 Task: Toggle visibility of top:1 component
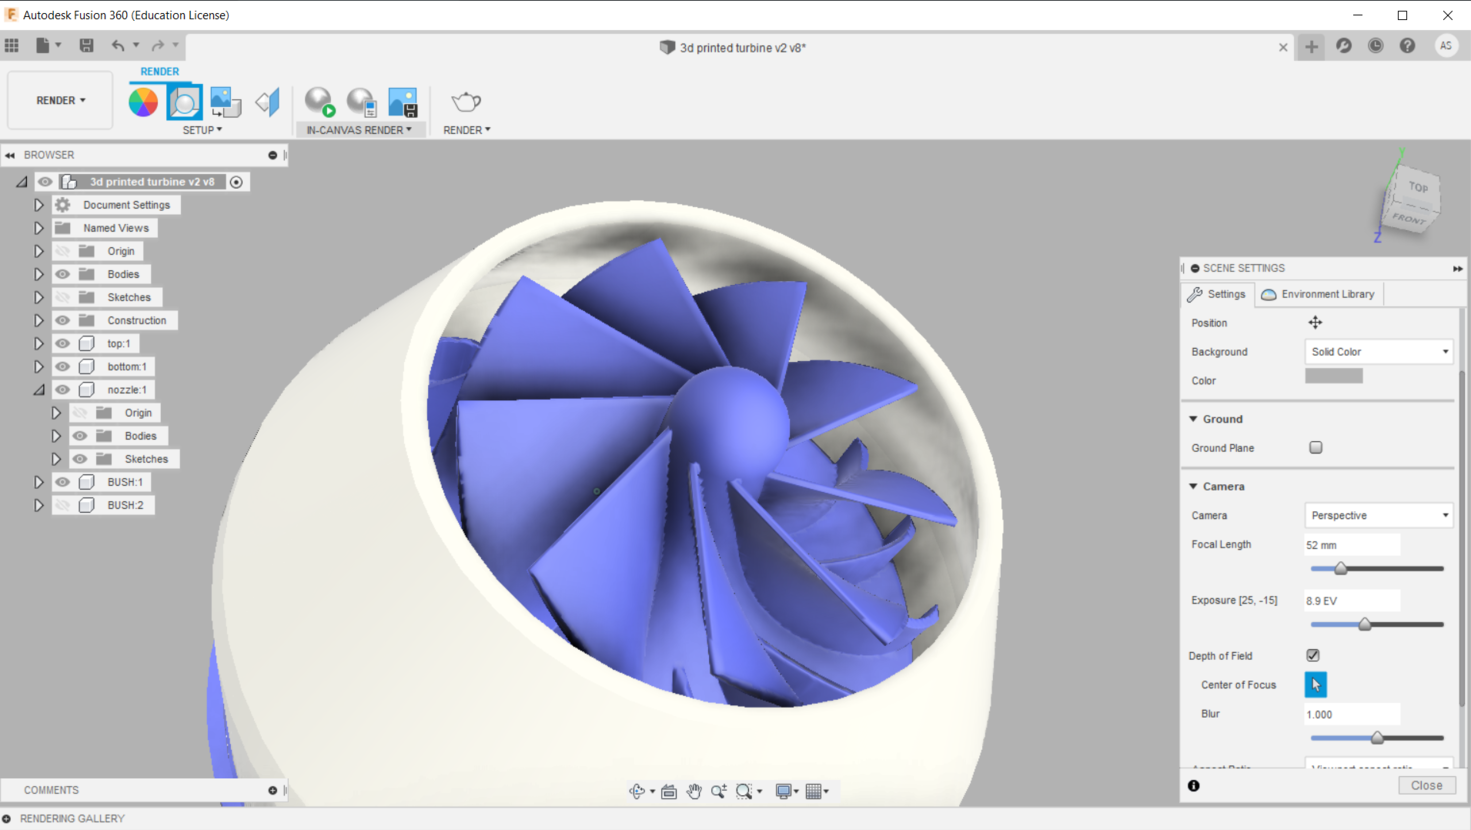click(63, 343)
